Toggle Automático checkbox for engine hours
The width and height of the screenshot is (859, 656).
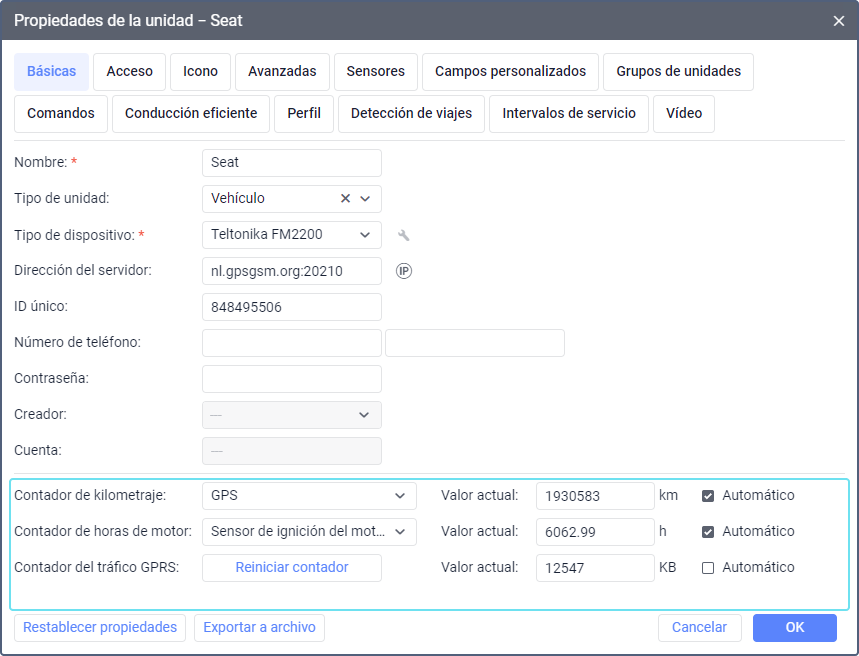(x=708, y=532)
